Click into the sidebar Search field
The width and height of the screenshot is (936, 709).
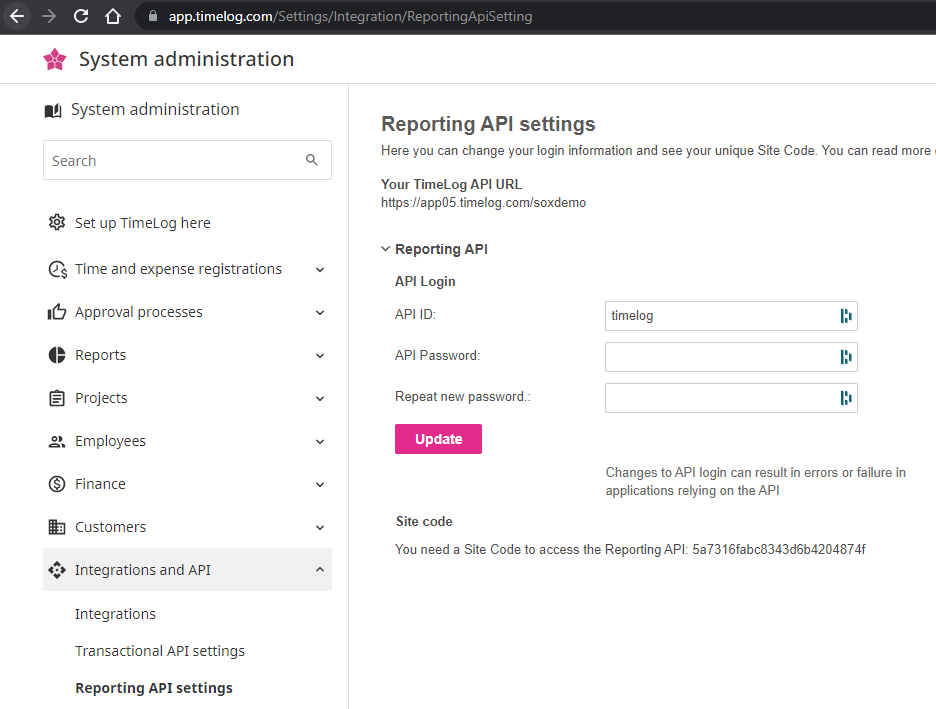[x=170, y=160]
